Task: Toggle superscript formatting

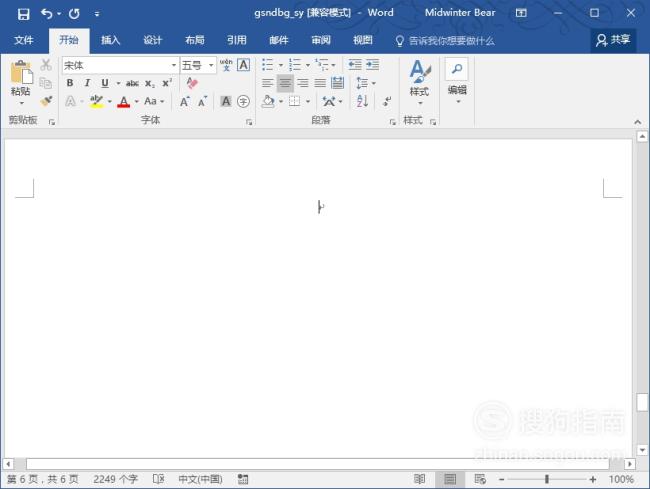Action: click(x=167, y=83)
